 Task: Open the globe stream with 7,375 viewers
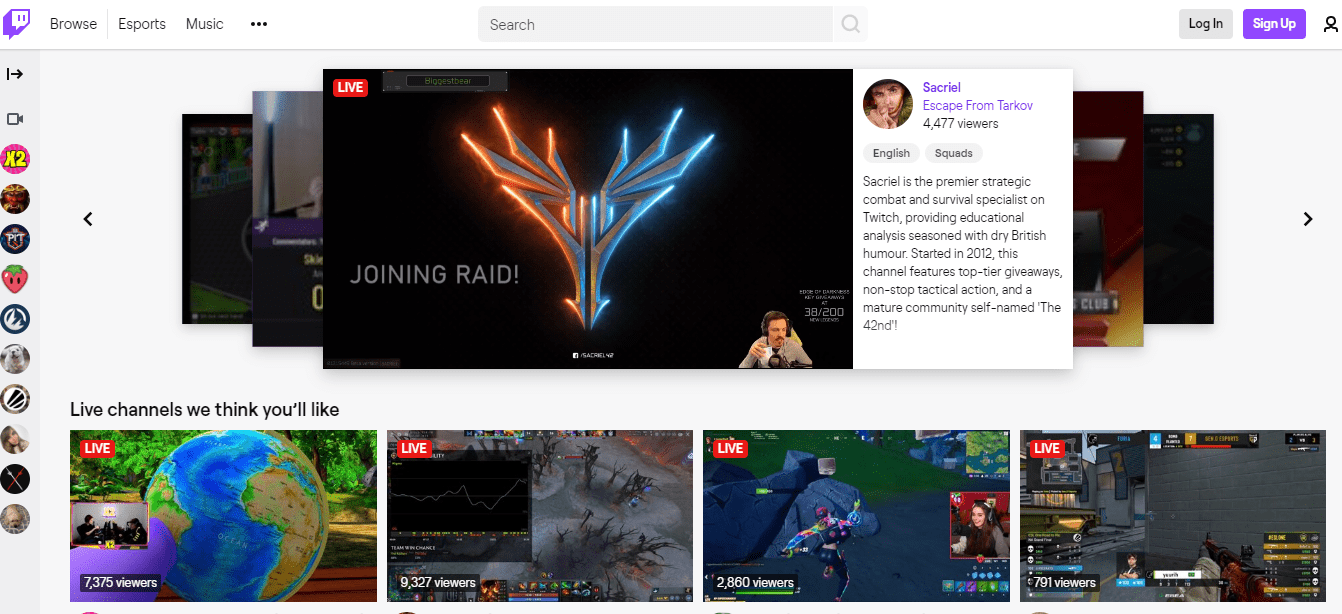223,516
